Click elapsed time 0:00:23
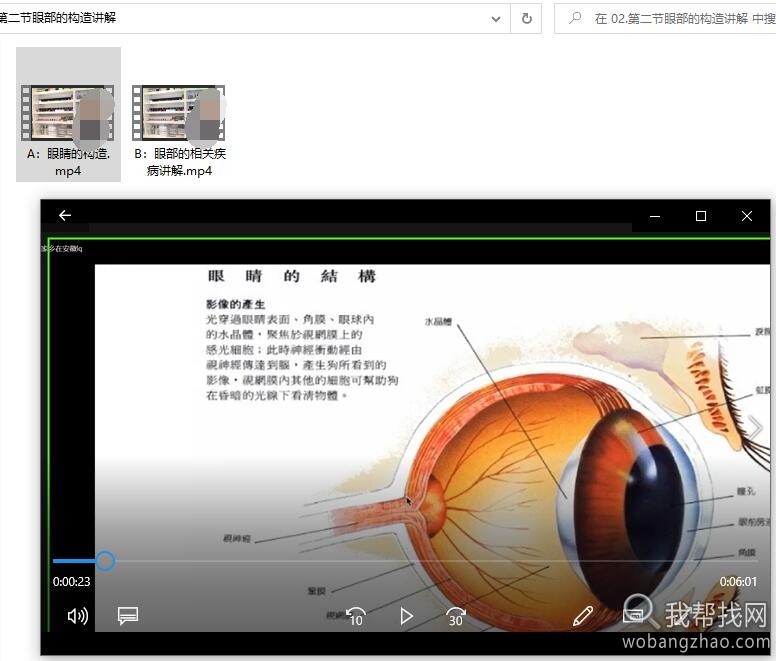Image resolution: width=776 pixels, height=661 pixels. [x=72, y=582]
